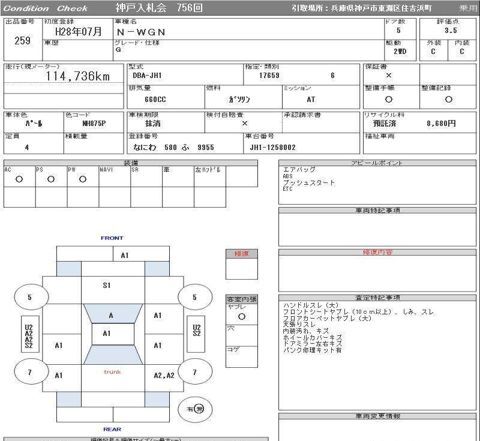The height and width of the screenshot is (441, 480).
Task: Click the note "フロアカーペットヤブレ（大）"
Action: pyautogui.click(x=327, y=318)
